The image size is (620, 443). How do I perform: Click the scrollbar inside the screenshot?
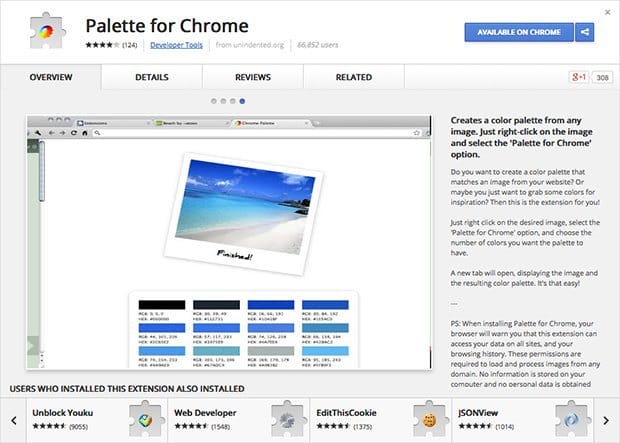click(42, 172)
